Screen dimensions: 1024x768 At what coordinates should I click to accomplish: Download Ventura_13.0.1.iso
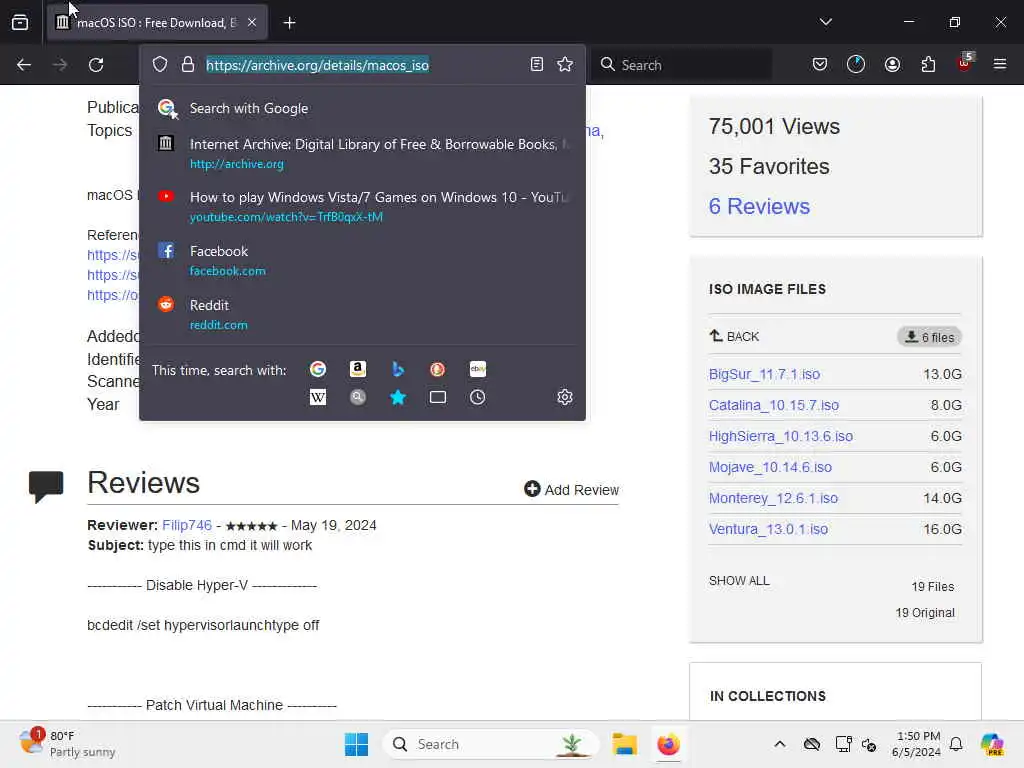(x=769, y=529)
